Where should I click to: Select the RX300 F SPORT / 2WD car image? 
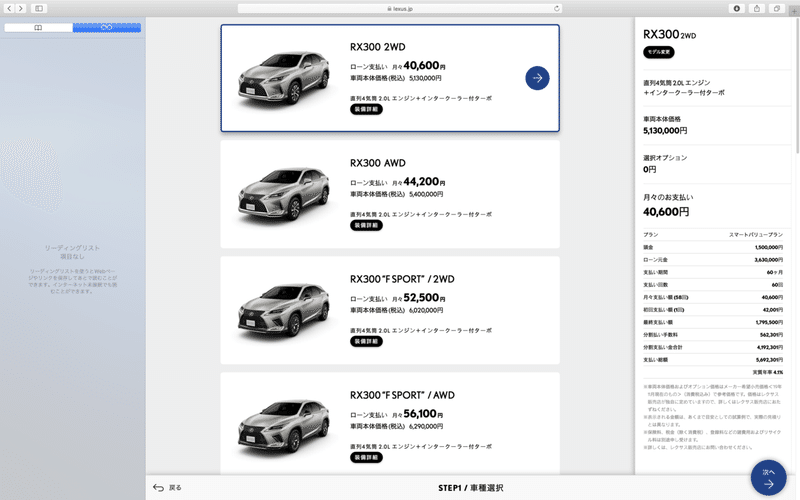(x=284, y=311)
